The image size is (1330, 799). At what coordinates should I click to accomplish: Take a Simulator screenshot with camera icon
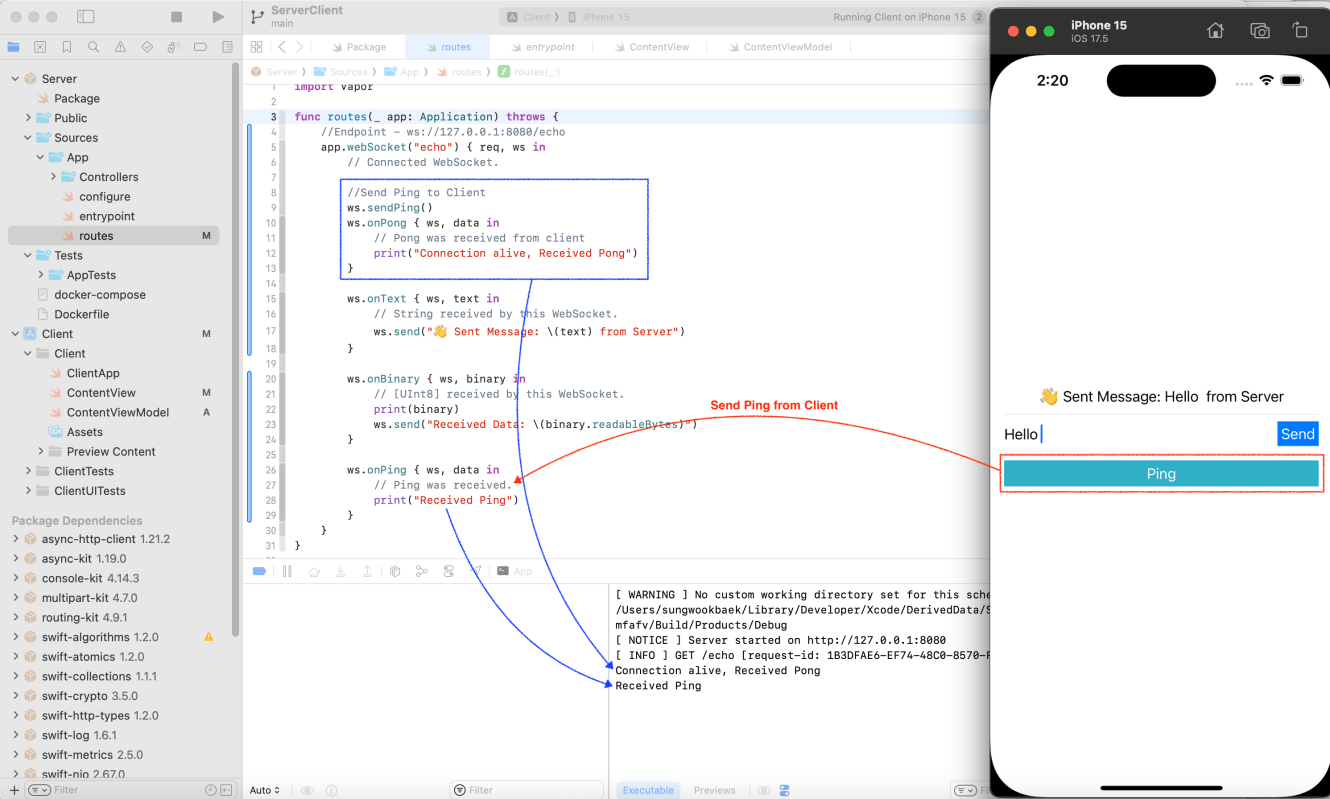1260,31
